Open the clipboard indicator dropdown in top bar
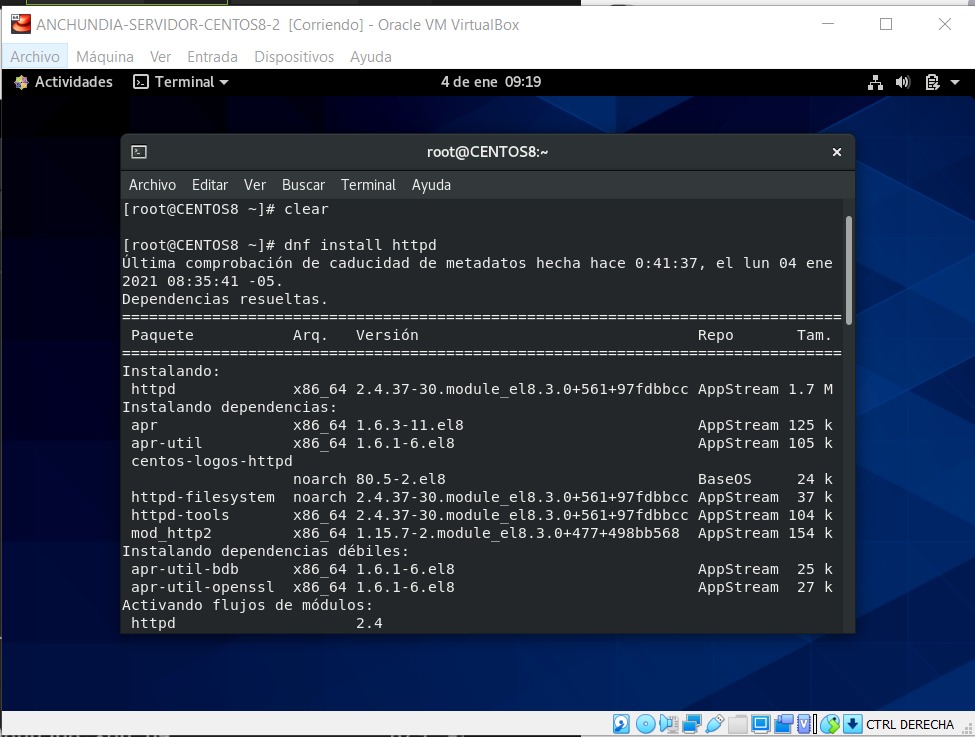 [x=930, y=82]
